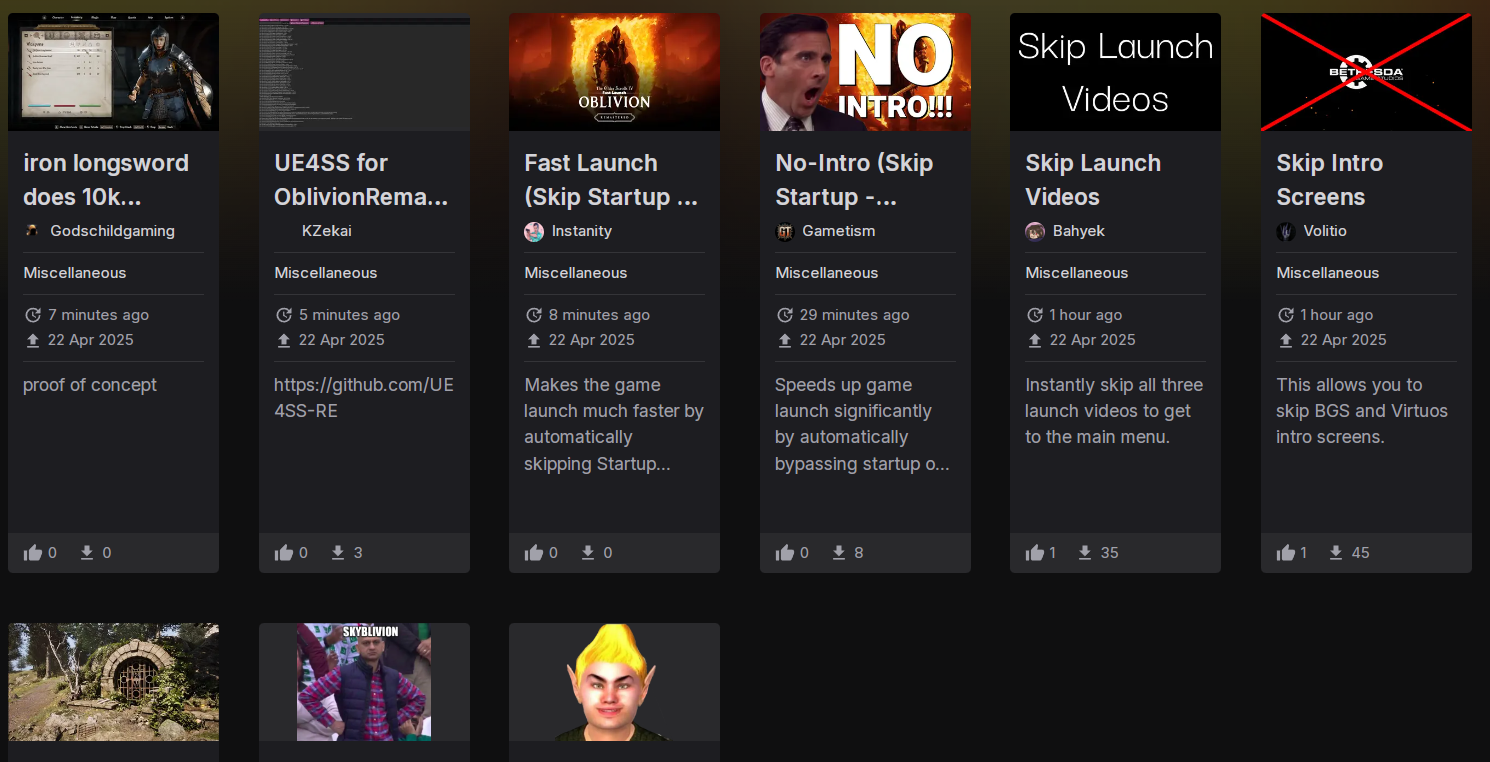Open Godschildgaming's avatar icon

[33, 231]
